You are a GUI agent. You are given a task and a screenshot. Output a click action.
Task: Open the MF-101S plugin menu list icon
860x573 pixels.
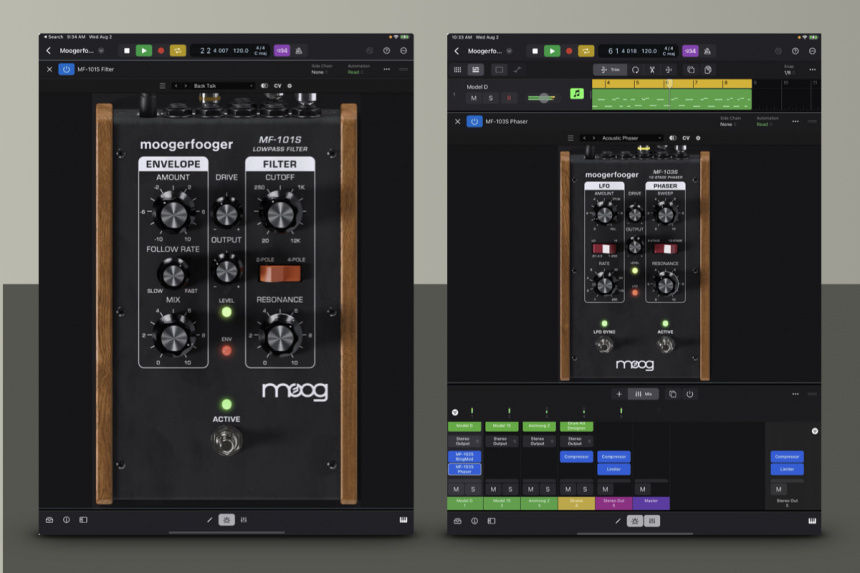(x=162, y=86)
